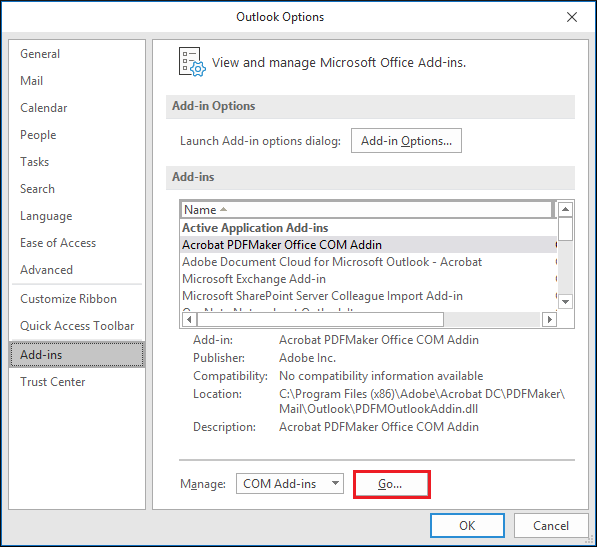This screenshot has width=597, height=547.
Task: Open Search options
Action: pyautogui.click(x=77, y=189)
